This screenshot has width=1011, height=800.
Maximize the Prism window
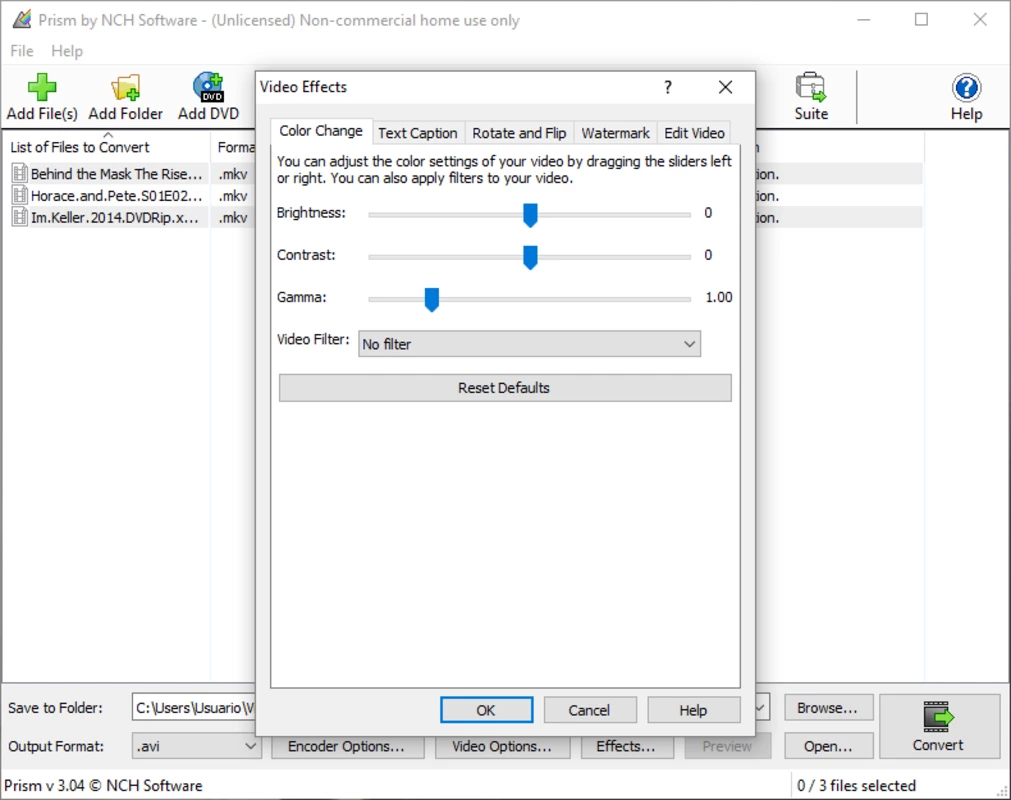point(921,20)
